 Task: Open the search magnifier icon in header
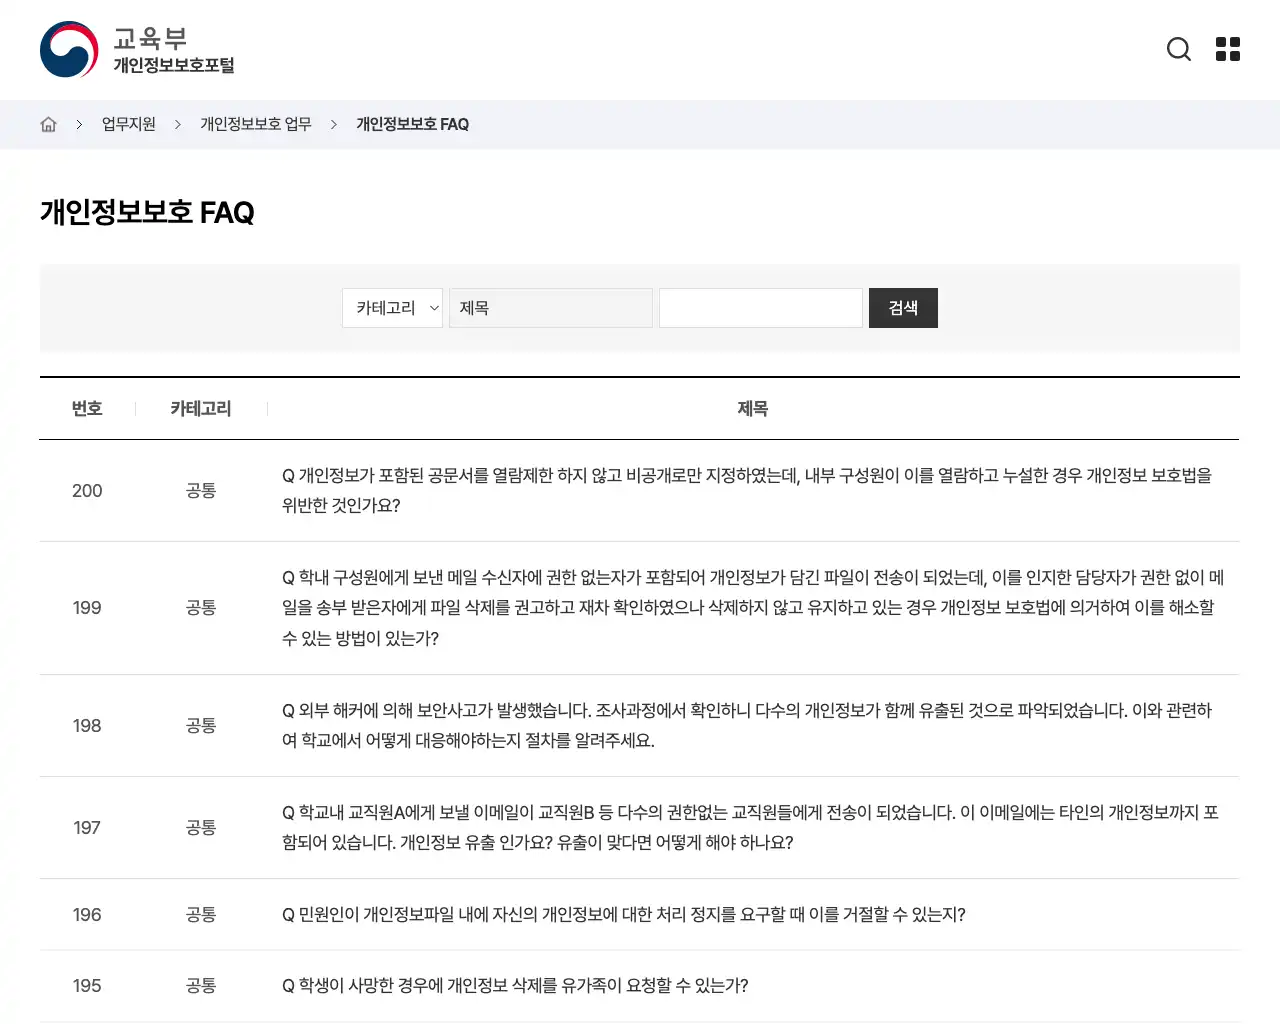point(1179,49)
